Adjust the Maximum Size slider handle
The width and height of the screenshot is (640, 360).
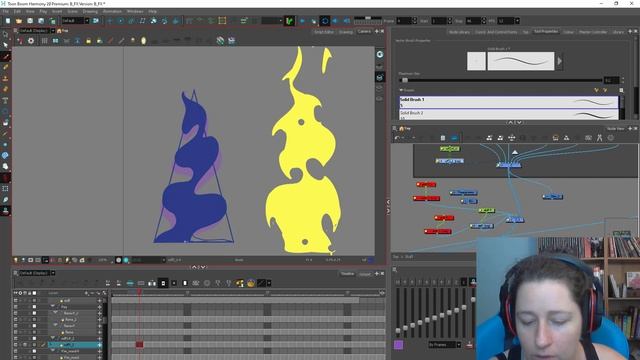(404, 80)
